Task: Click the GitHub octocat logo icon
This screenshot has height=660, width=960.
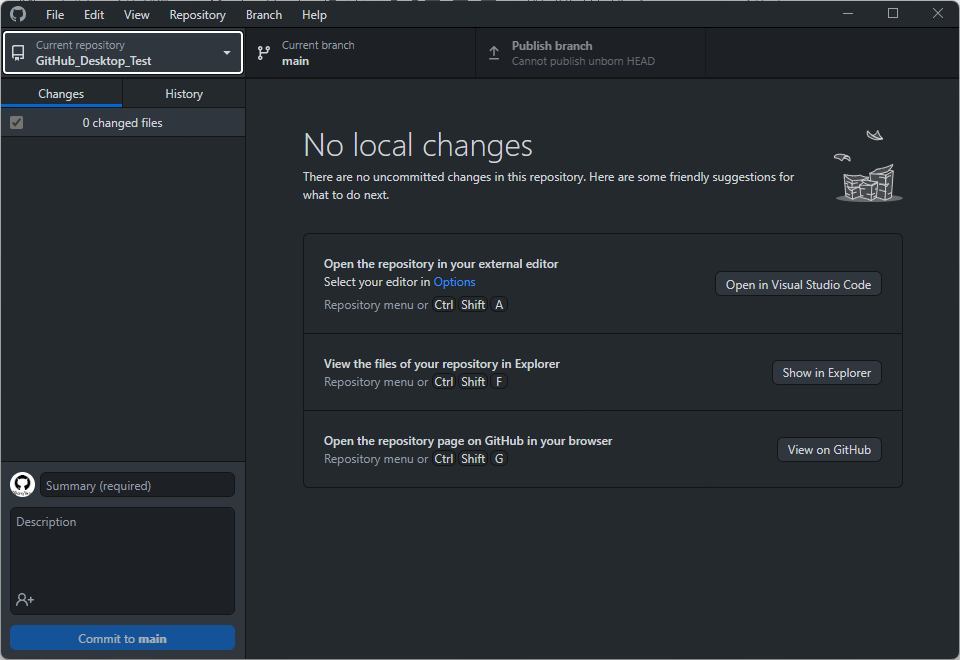Action: pyautogui.click(x=18, y=13)
